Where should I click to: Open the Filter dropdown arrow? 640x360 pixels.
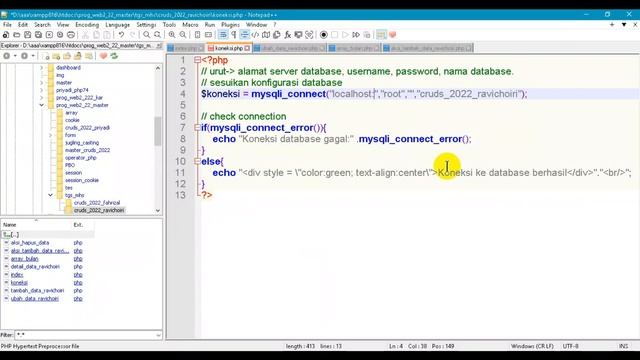158,335
